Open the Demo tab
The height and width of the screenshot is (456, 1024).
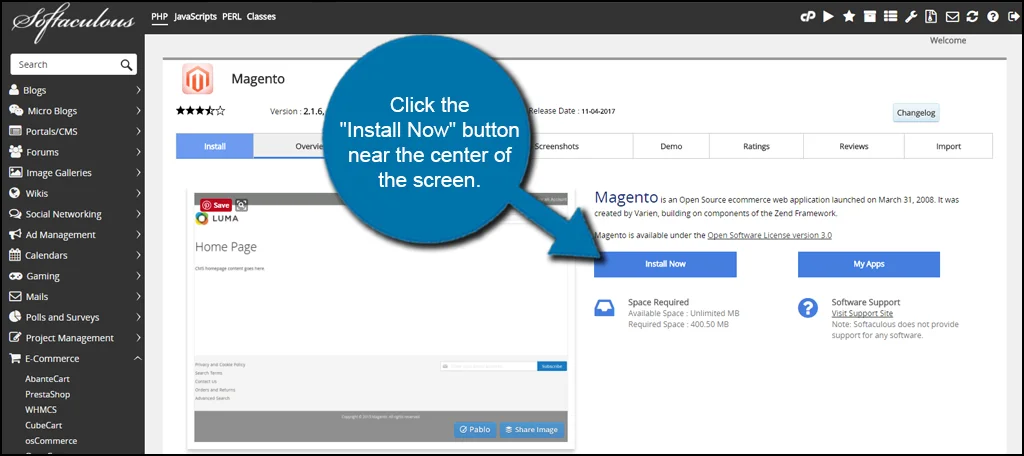671,146
